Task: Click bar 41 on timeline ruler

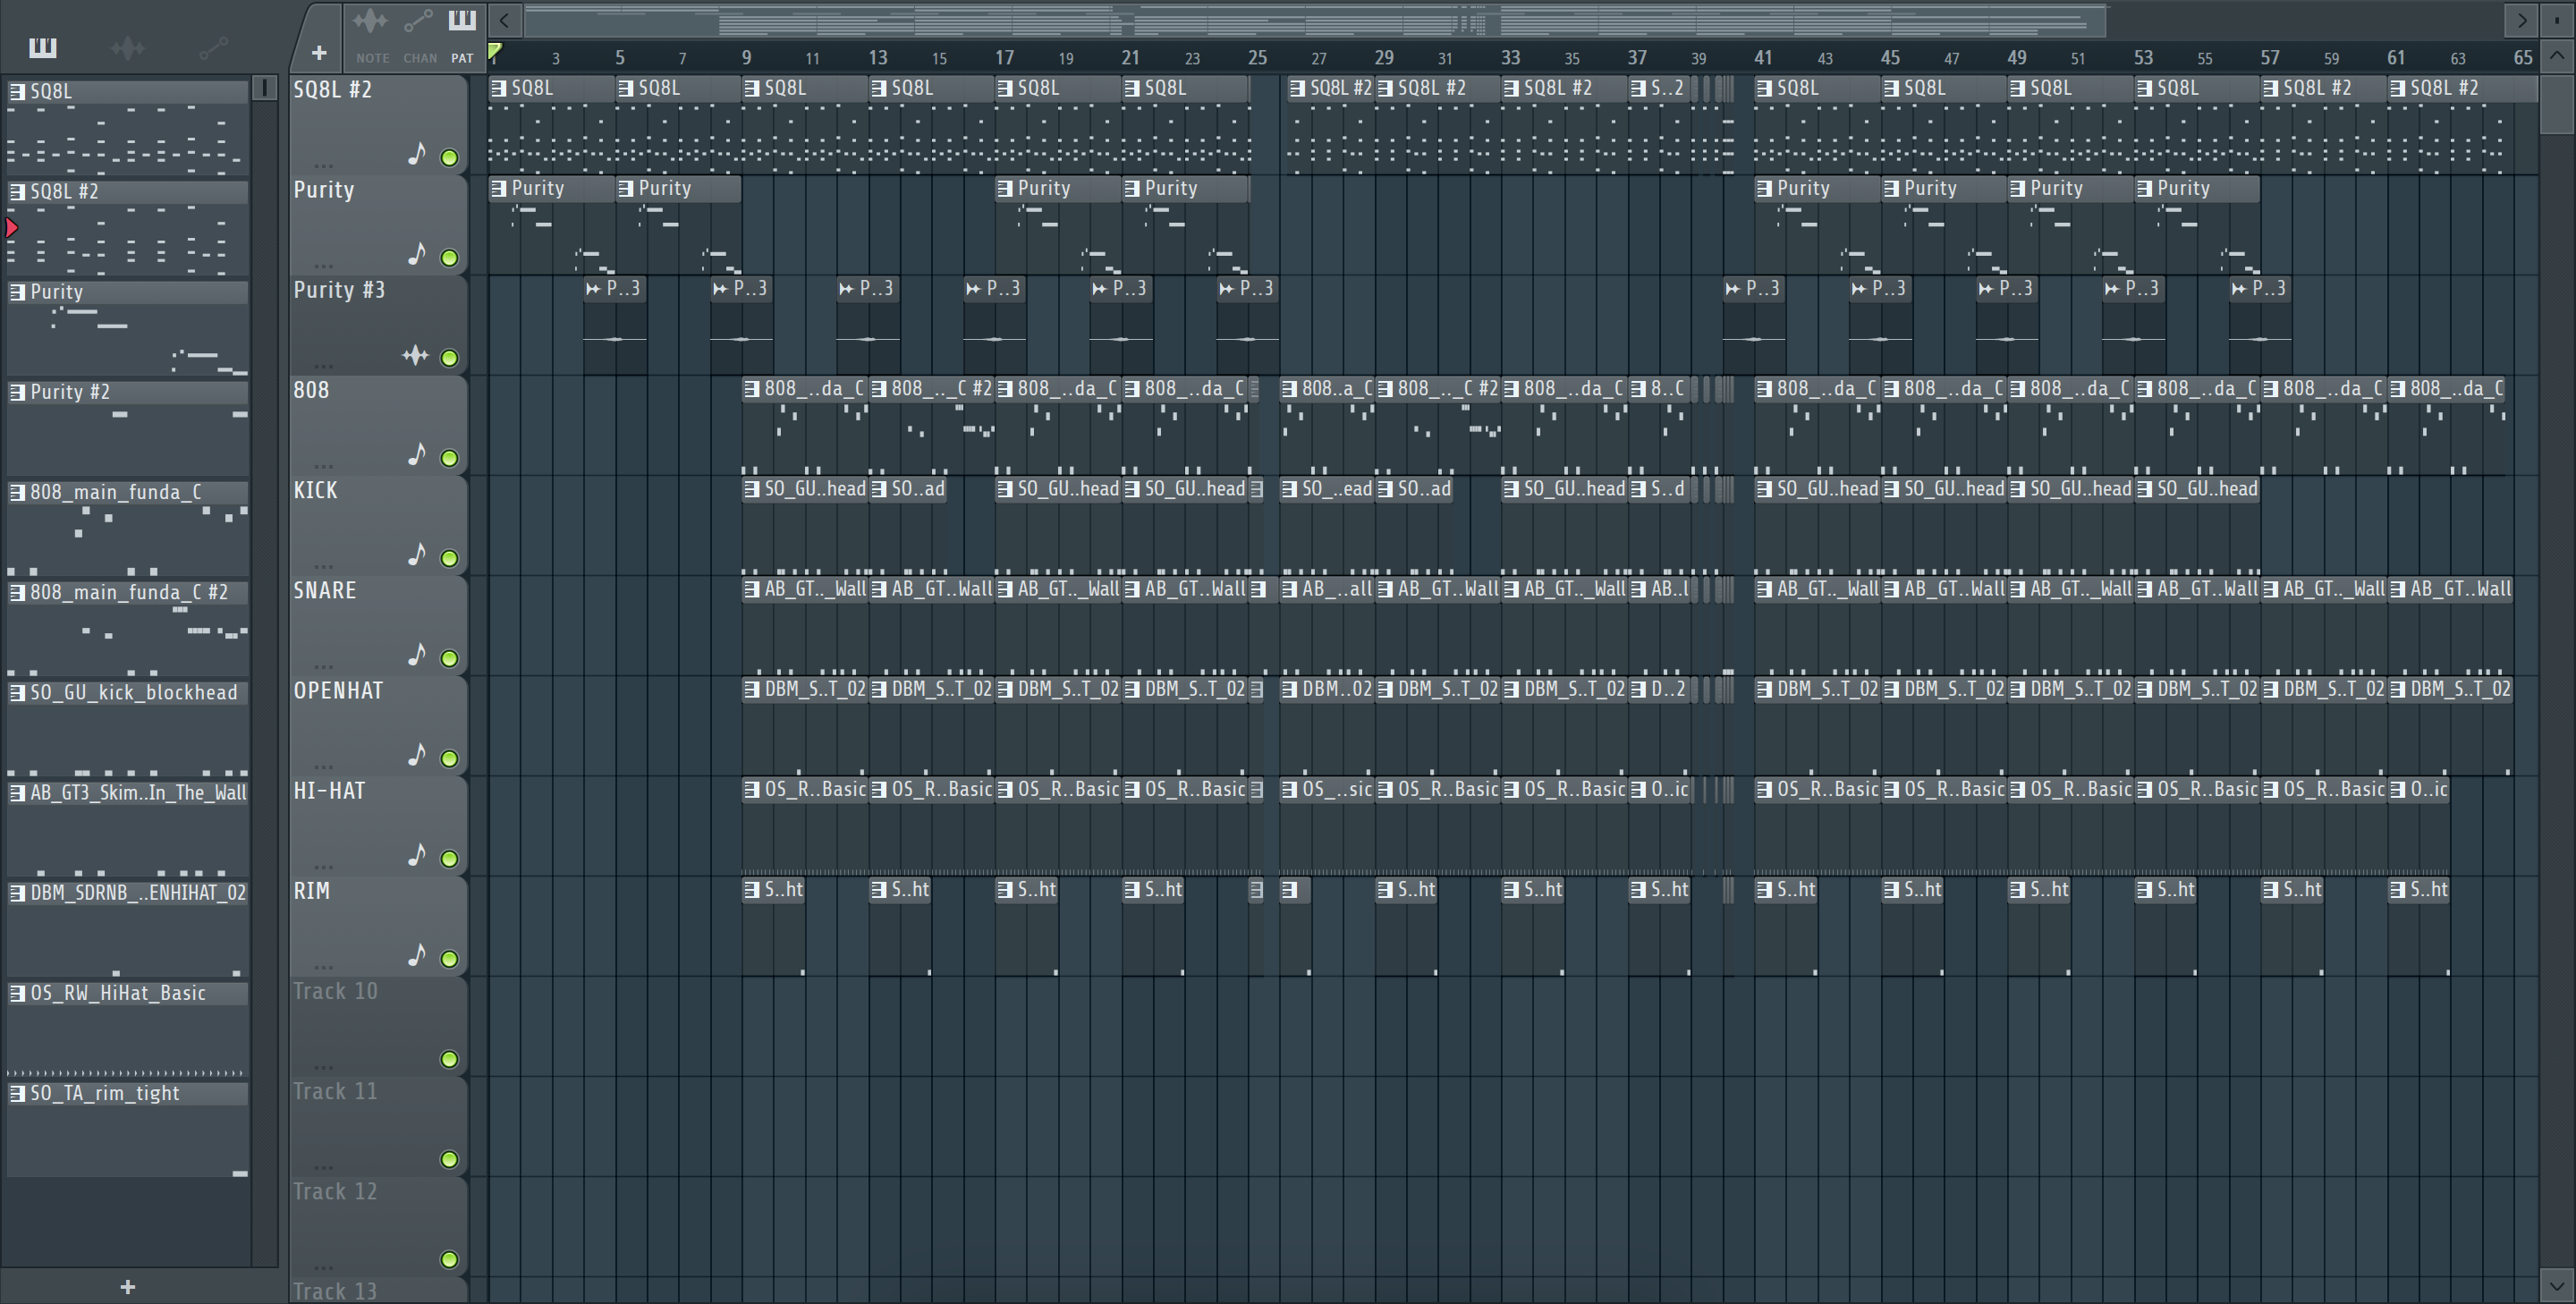Action: point(1763,57)
